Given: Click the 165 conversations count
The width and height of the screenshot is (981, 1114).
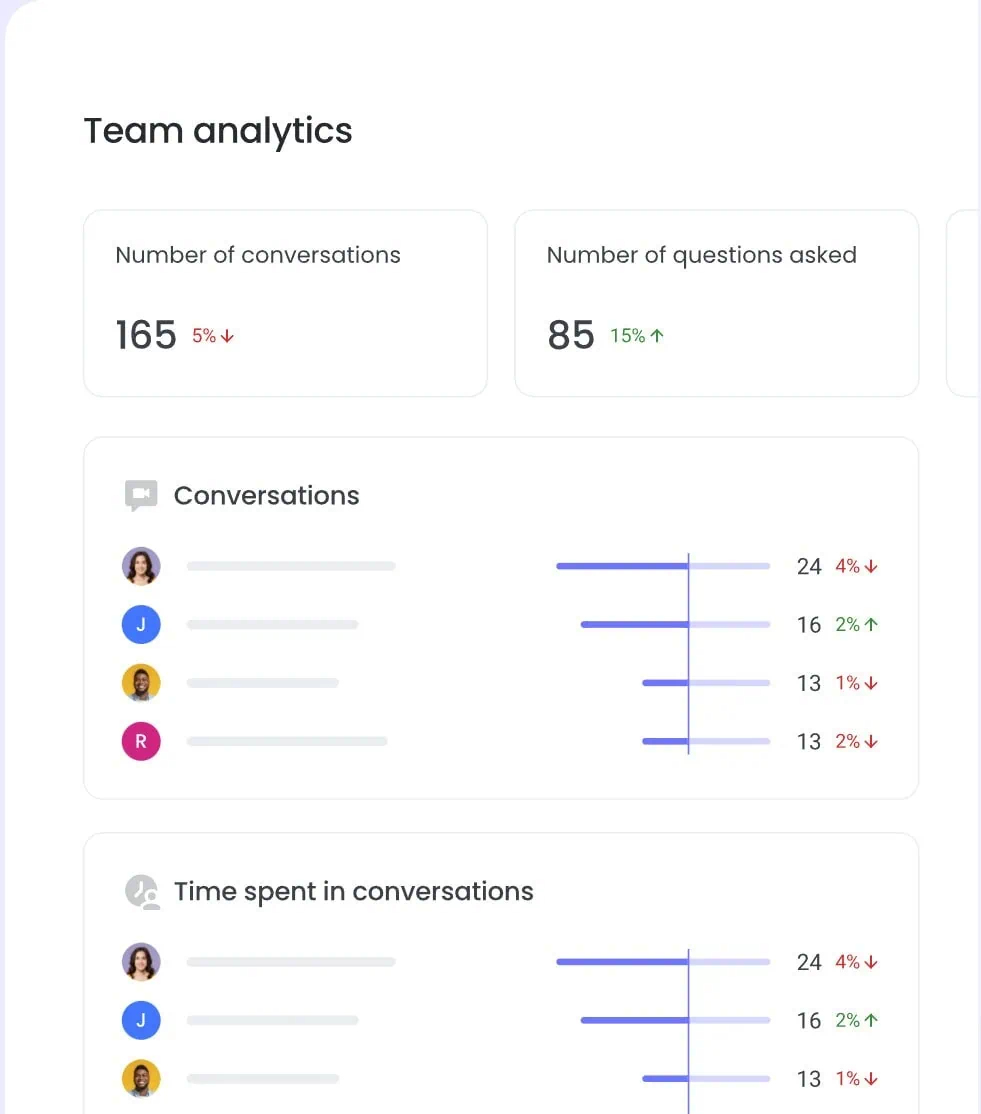Looking at the screenshot, I should [x=146, y=335].
